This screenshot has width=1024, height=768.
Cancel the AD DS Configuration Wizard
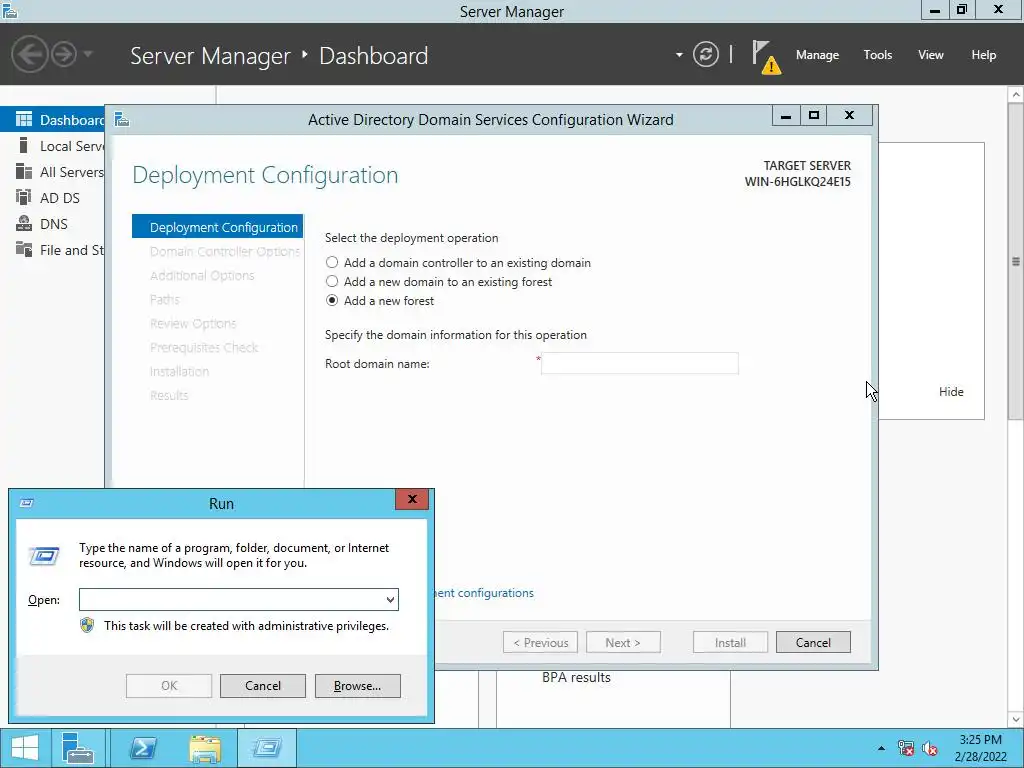click(813, 643)
